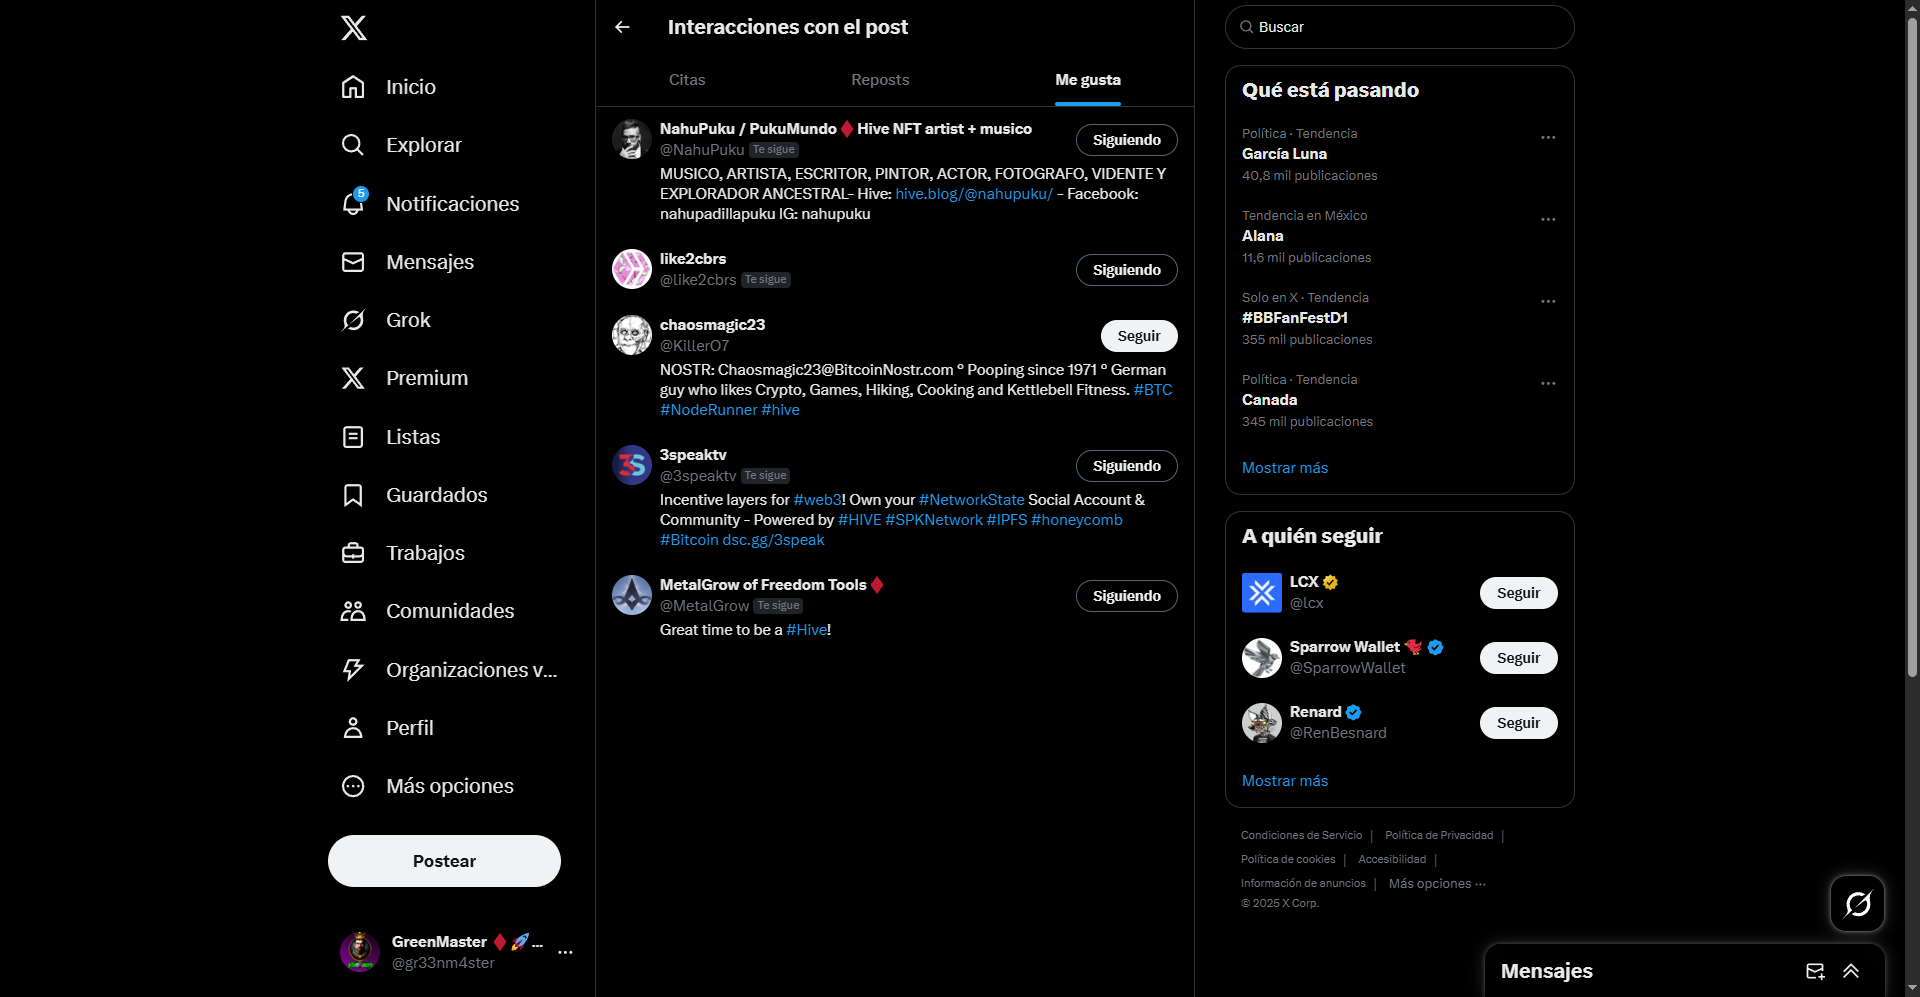Switch to the Citas tab
This screenshot has height=997, width=1920.
tap(687, 80)
